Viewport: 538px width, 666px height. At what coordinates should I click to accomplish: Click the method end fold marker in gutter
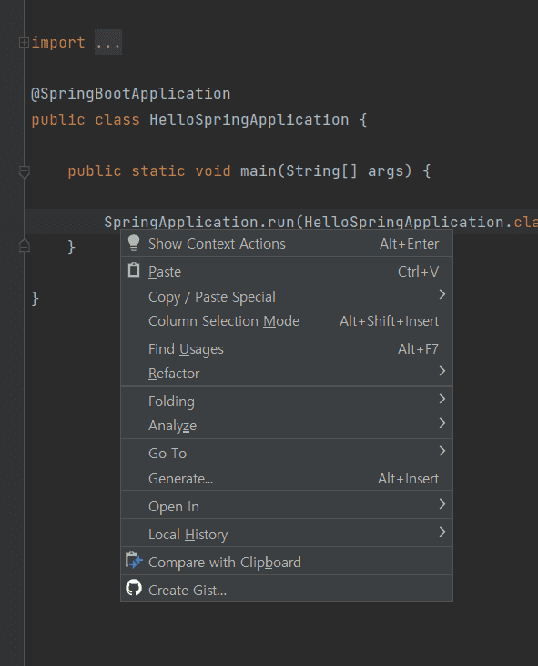(24, 246)
